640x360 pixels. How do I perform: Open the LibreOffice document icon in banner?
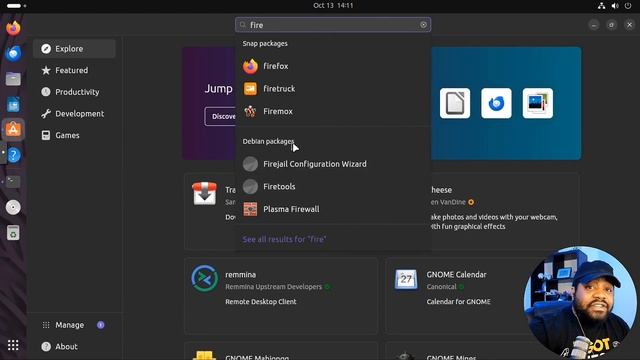(455, 103)
